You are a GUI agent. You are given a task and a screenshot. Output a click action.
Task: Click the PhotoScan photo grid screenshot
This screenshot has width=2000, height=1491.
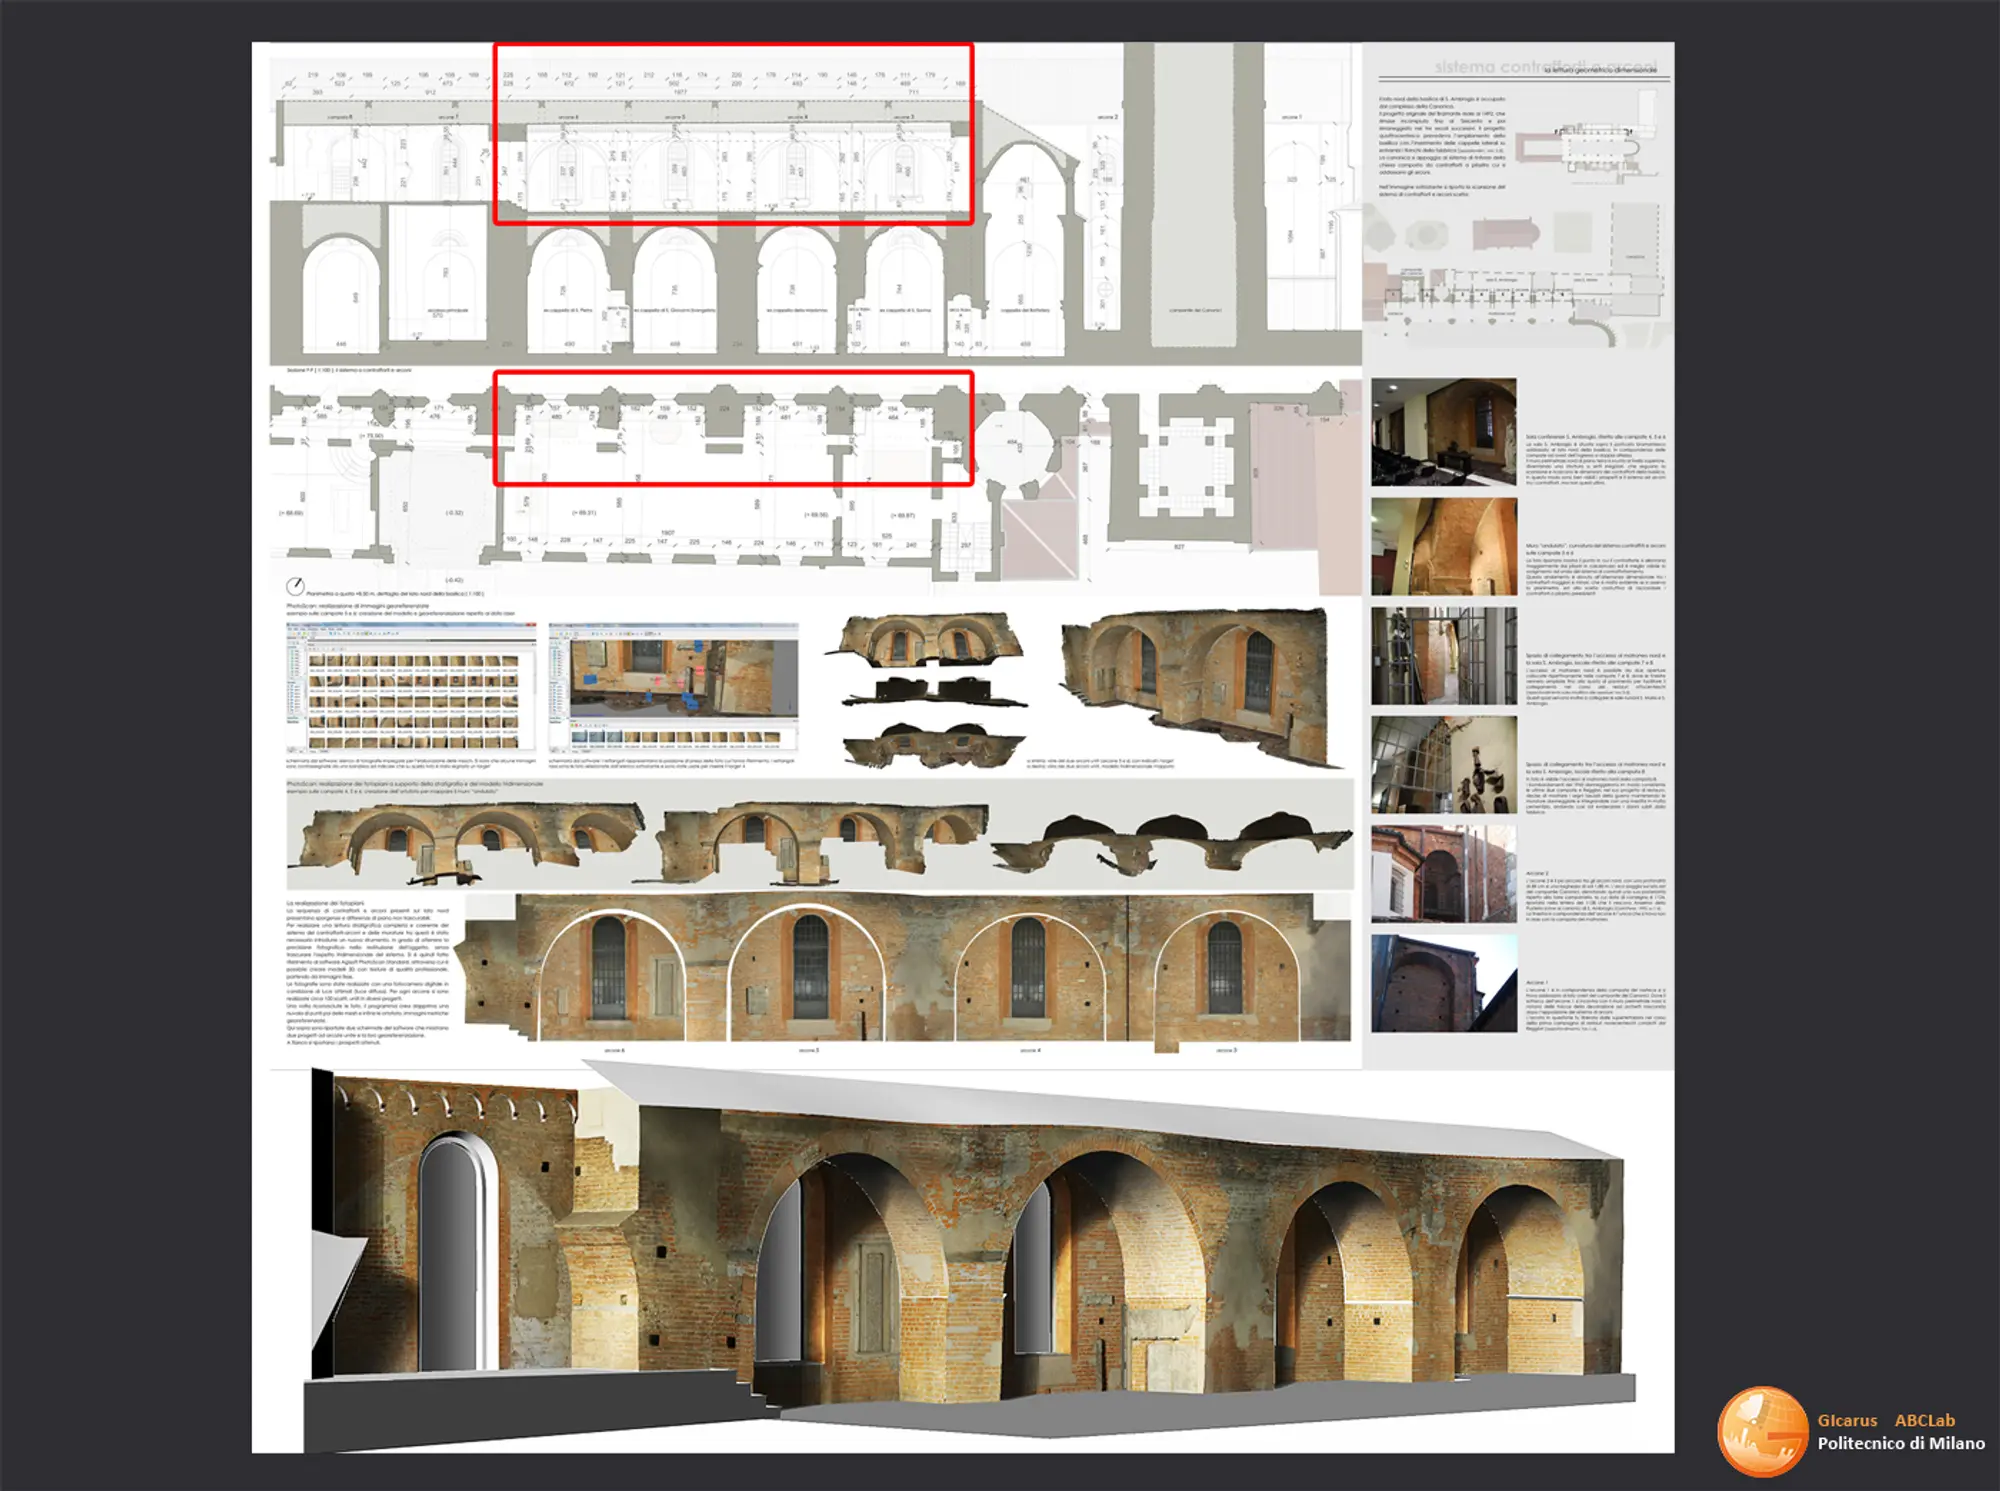[x=411, y=686]
